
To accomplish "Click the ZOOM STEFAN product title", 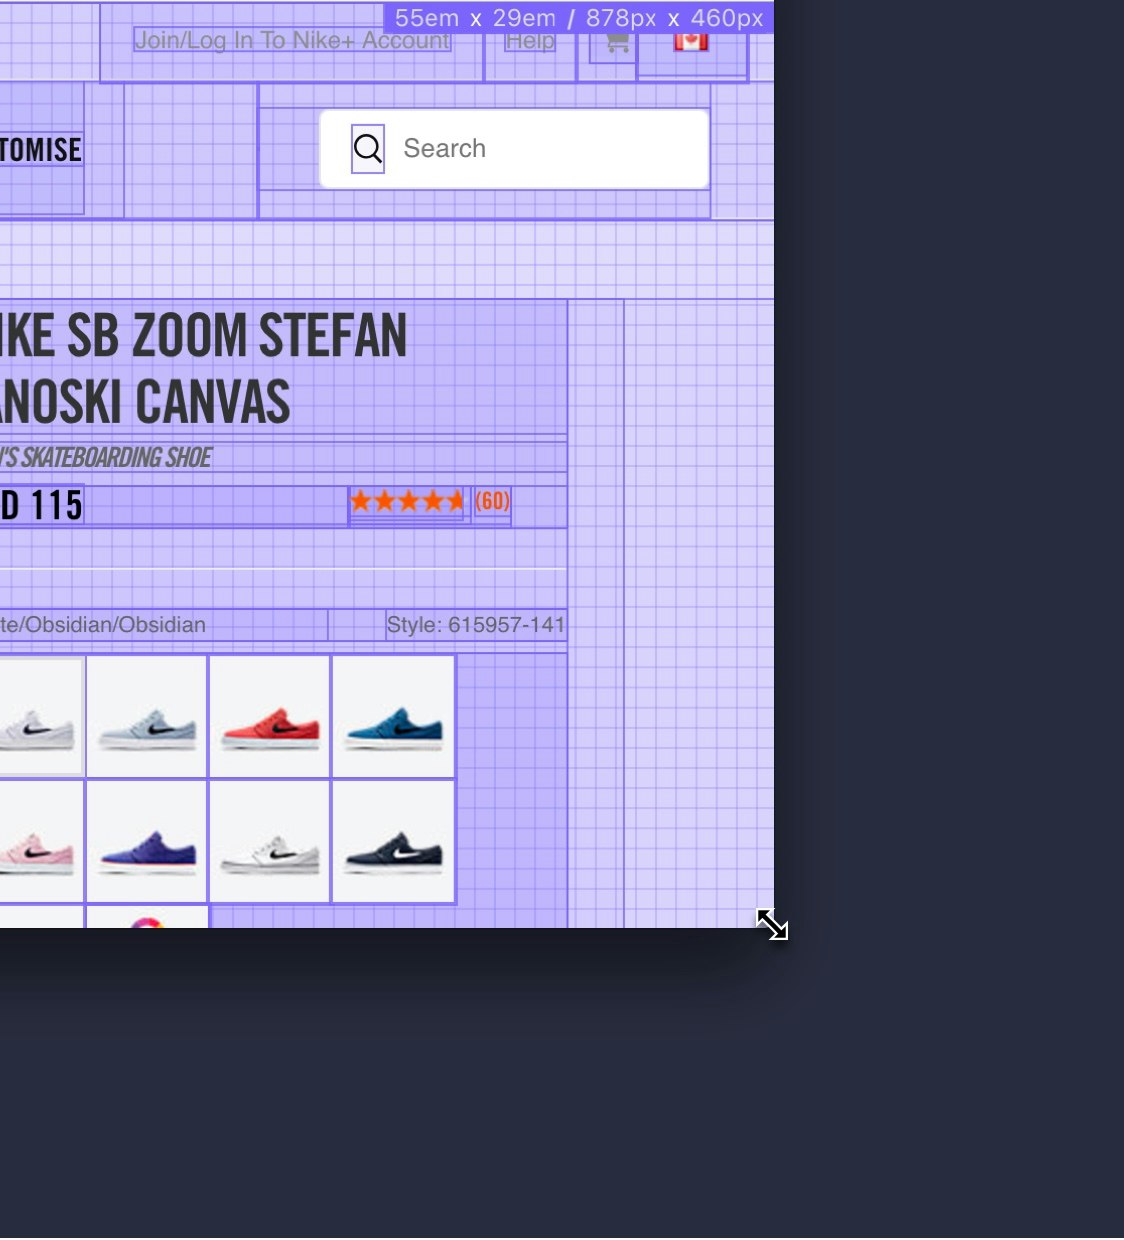I will tap(270, 335).
